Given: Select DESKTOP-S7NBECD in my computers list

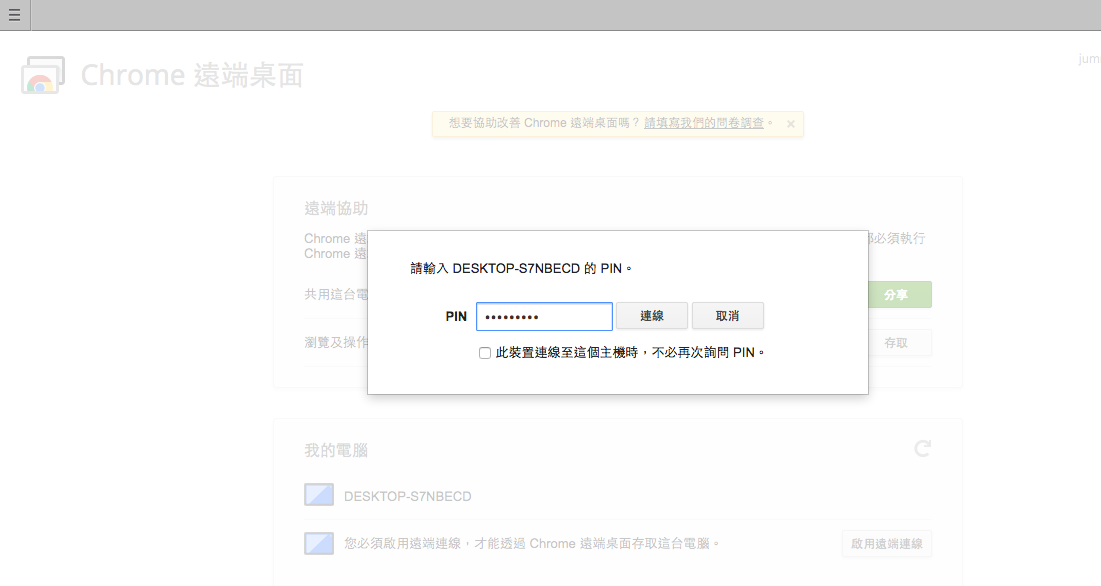Looking at the screenshot, I should point(618,495).
